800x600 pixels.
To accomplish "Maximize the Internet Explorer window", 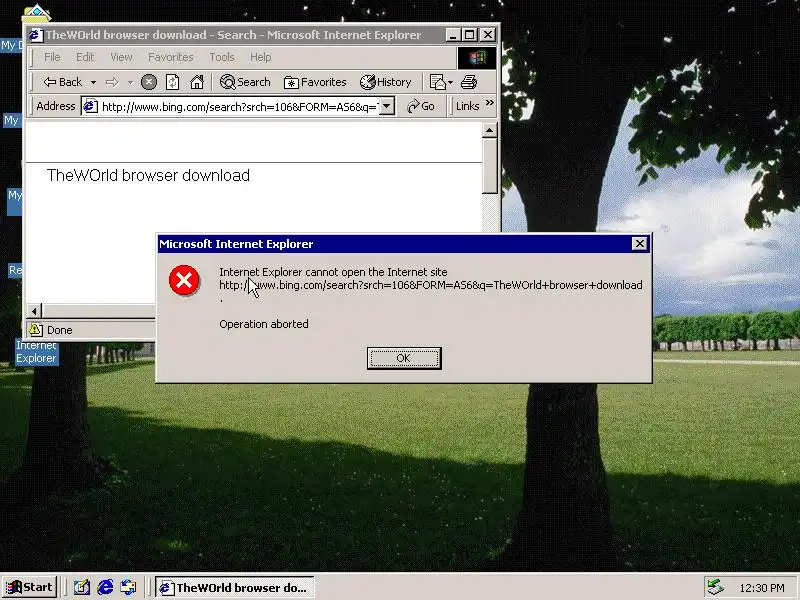I will coord(469,35).
